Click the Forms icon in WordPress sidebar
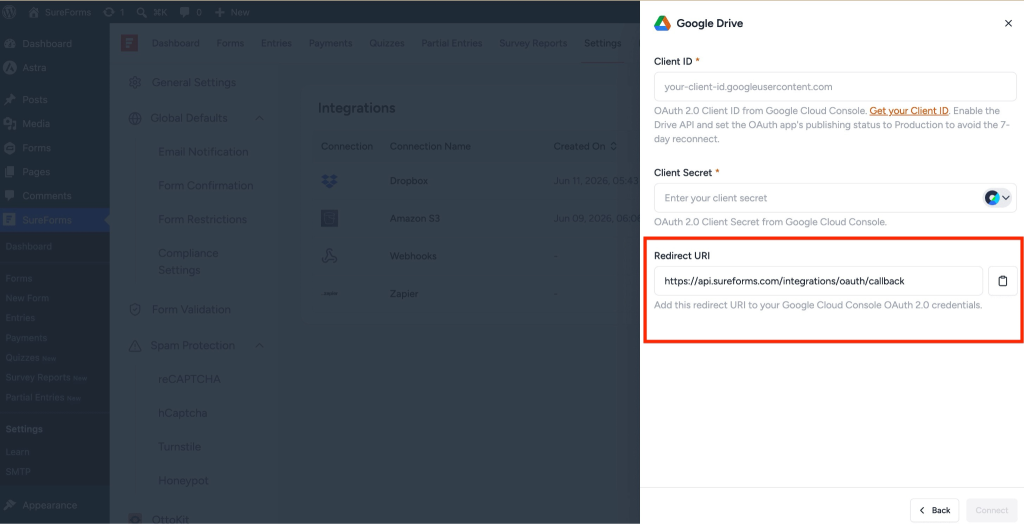This screenshot has height=524, width=1024. coord(10,148)
